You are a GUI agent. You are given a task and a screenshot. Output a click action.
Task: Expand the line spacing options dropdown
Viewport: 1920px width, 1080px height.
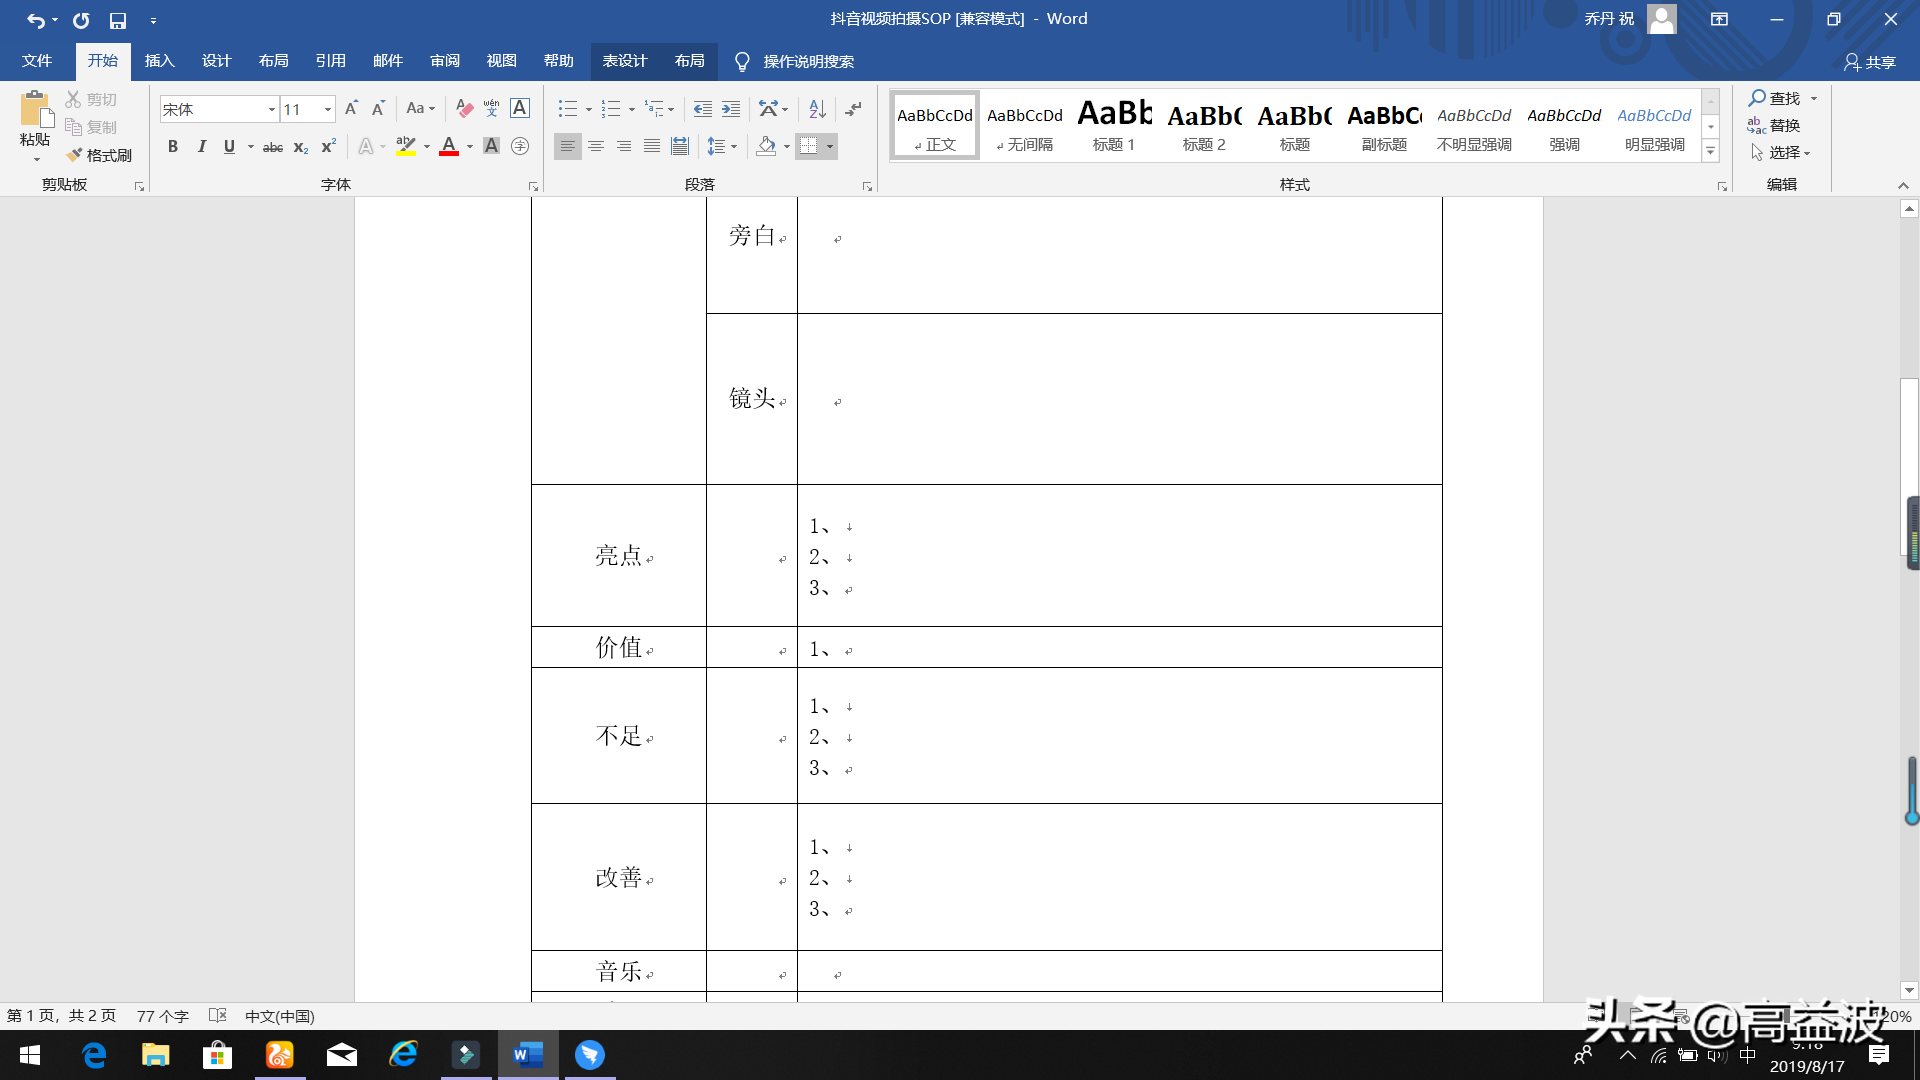tap(733, 146)
